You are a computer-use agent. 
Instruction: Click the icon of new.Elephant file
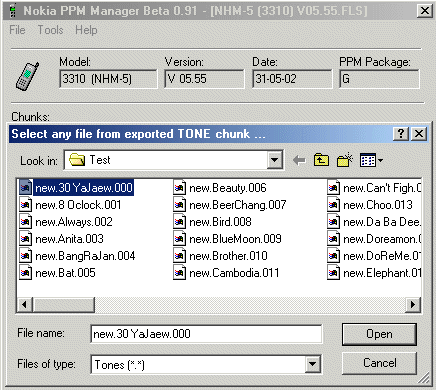tap(333, 273)
